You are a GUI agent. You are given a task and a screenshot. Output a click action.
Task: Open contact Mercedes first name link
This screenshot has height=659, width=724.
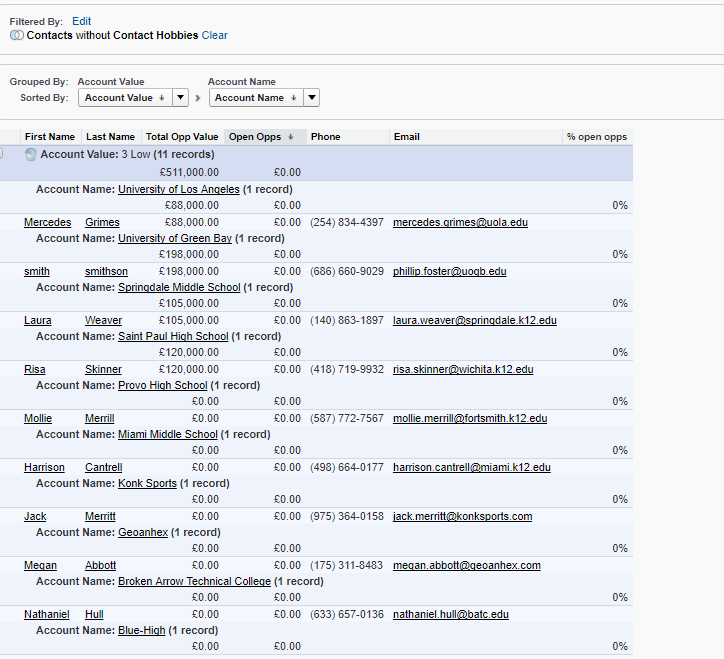tap(47, 222)
